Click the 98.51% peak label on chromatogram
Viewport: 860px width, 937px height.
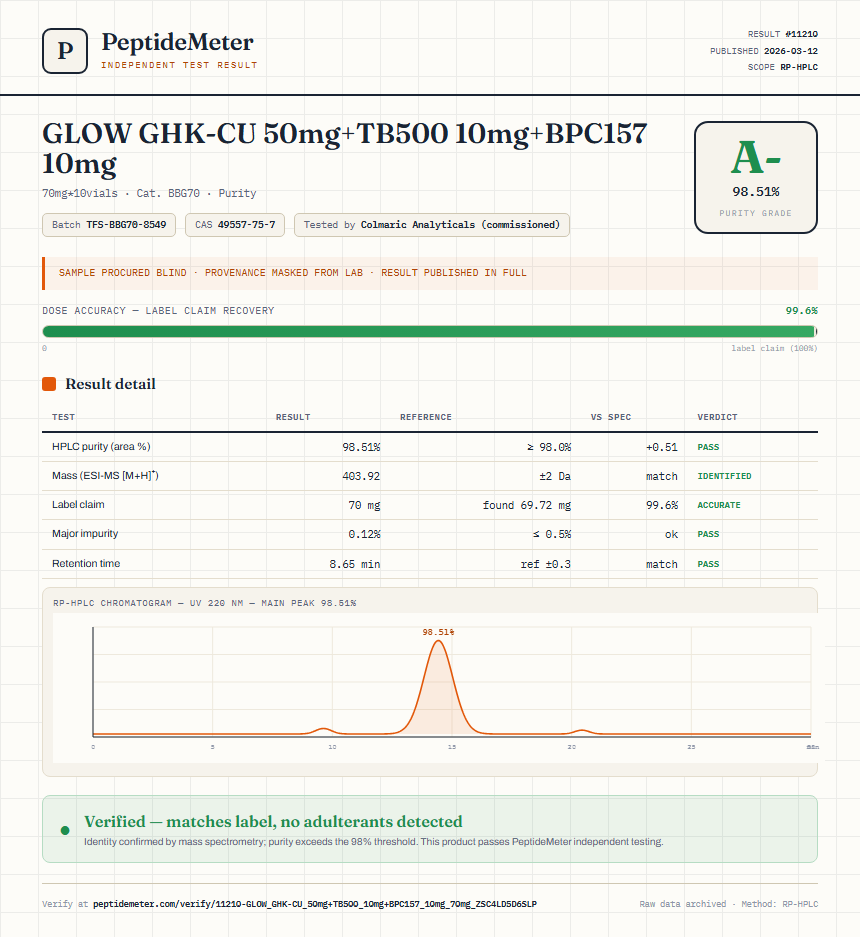tap(438, 632)
